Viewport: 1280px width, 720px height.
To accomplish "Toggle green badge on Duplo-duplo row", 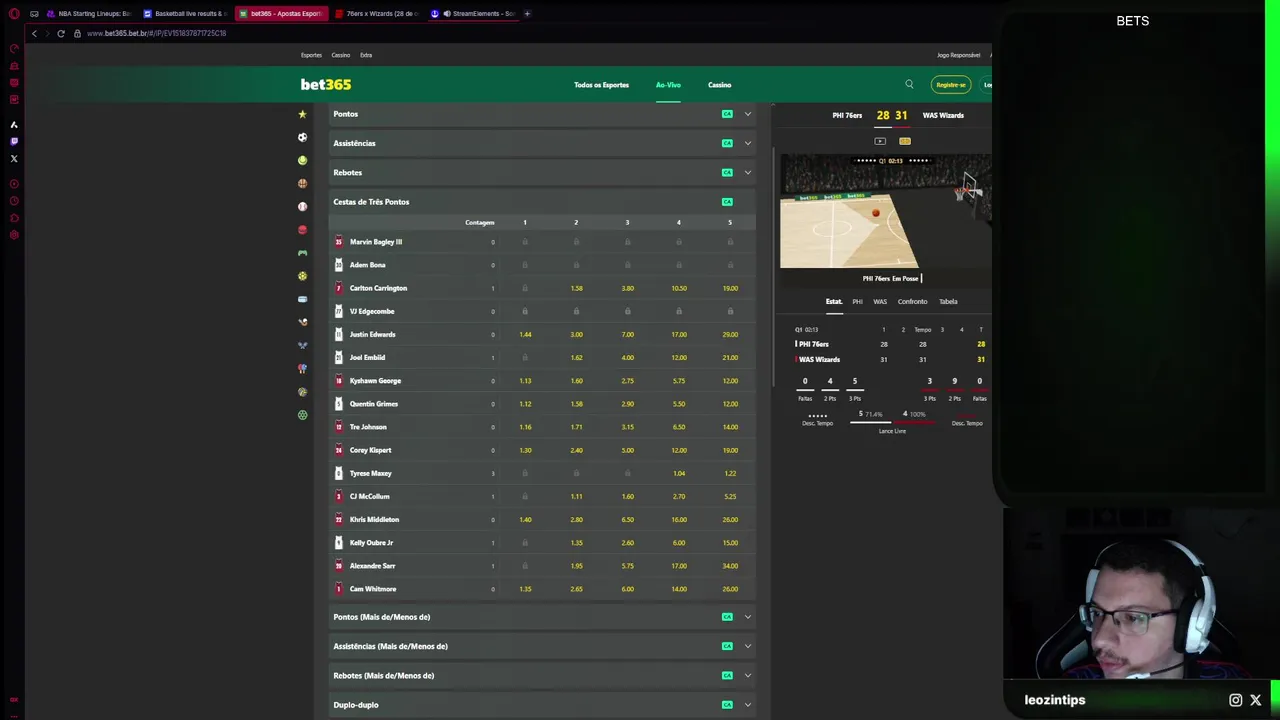I will (x=727, y=705).
